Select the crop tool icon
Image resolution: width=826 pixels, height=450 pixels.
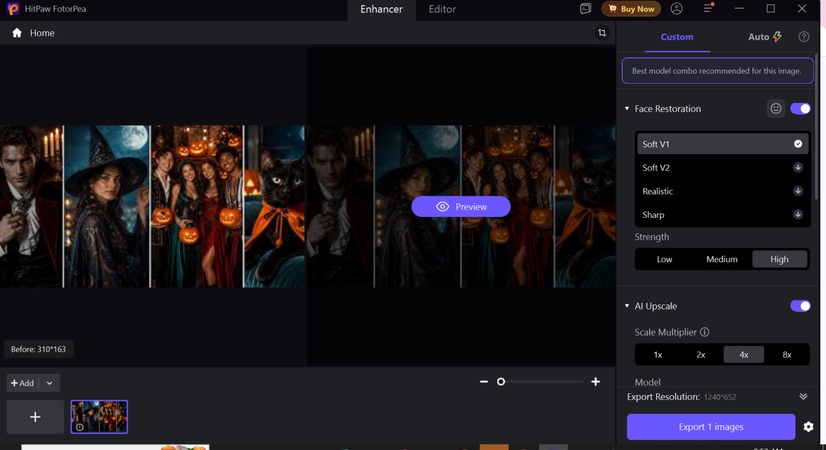(x=602, y=33)
